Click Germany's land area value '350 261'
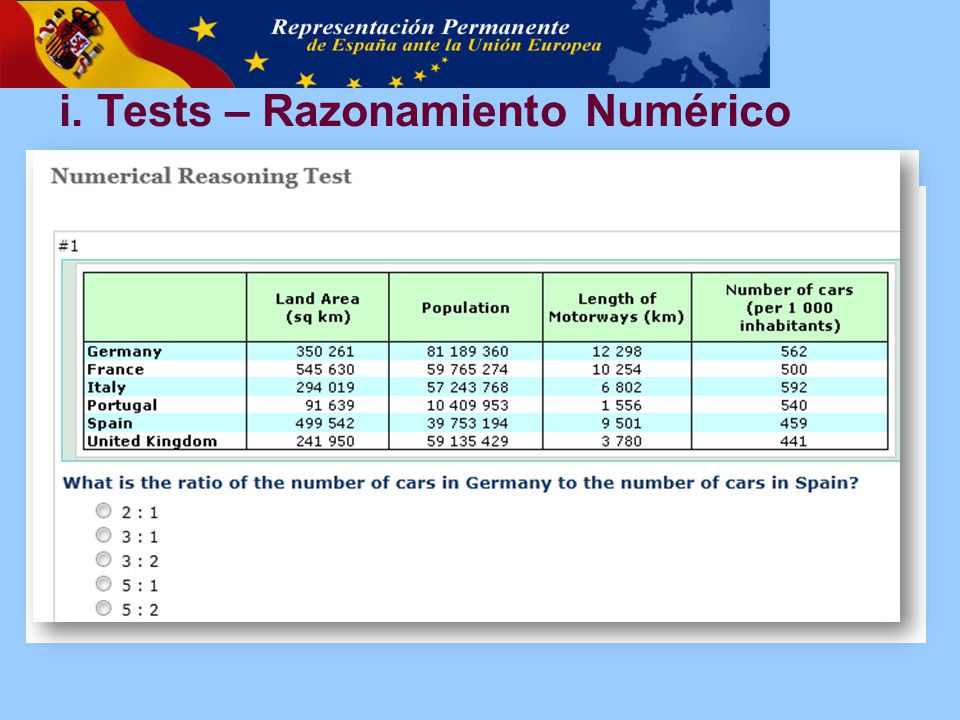The image size is (960, 720). pos(325,351)
